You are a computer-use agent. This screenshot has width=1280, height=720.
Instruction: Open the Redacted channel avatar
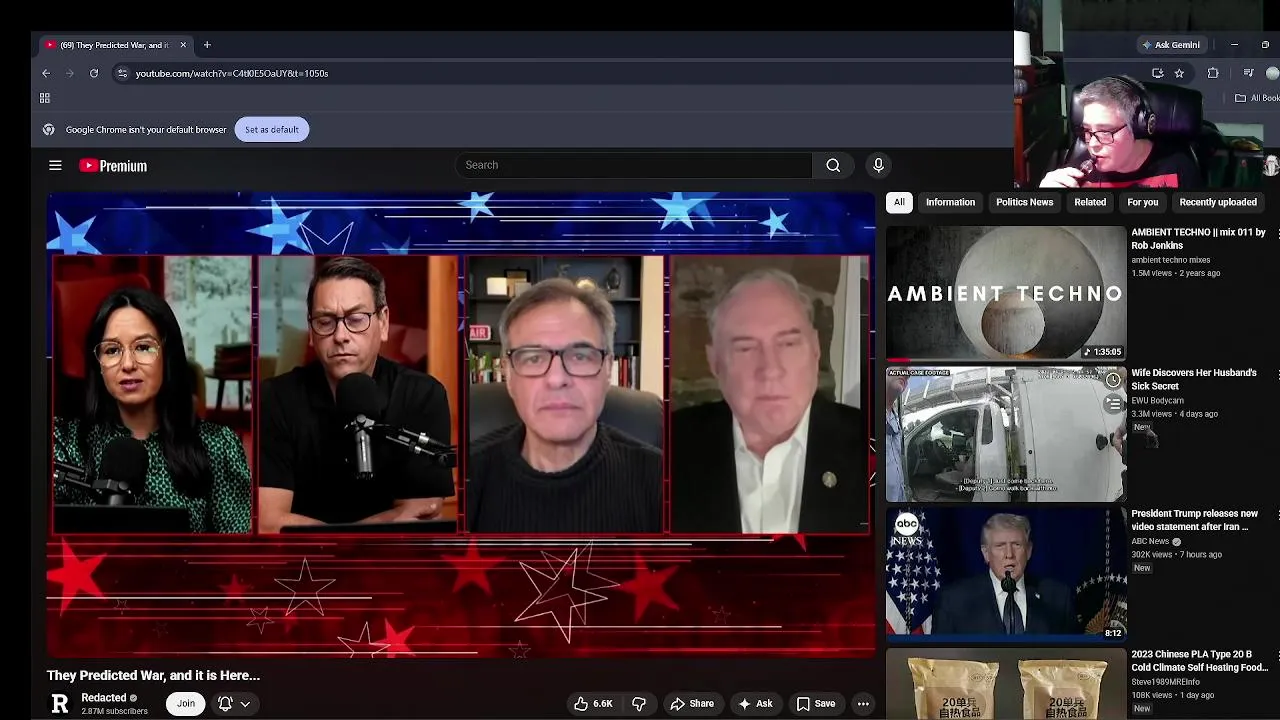pos(60,704)
